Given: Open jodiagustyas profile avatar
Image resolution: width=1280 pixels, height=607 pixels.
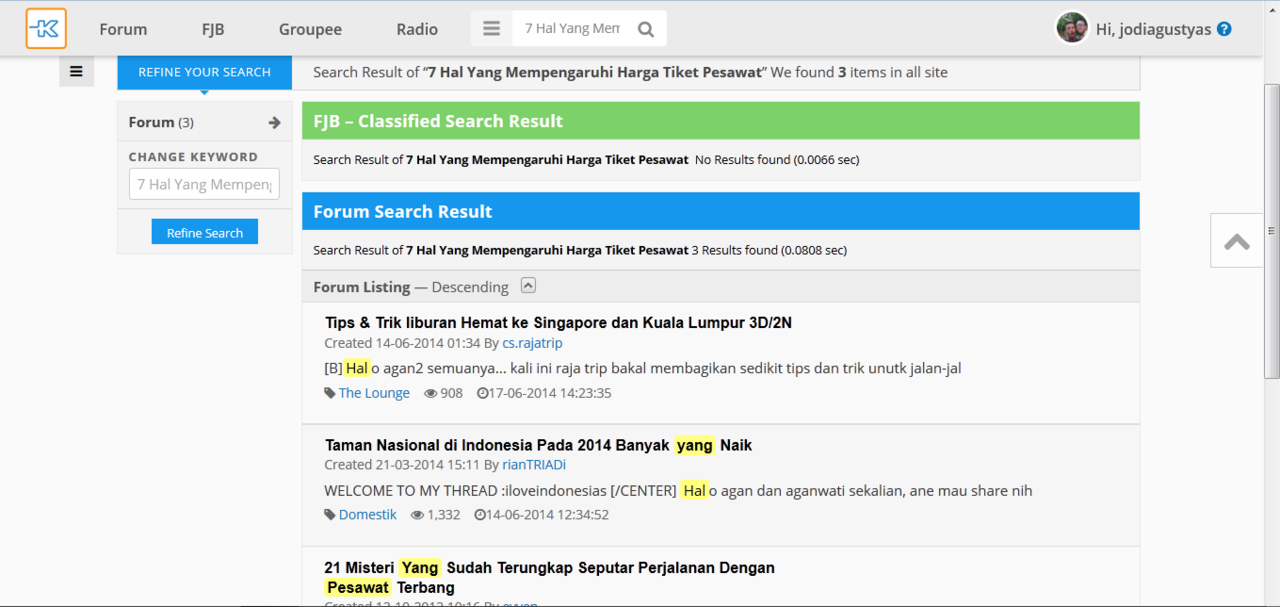Looking at the screenshot, I should point(1072,28).
